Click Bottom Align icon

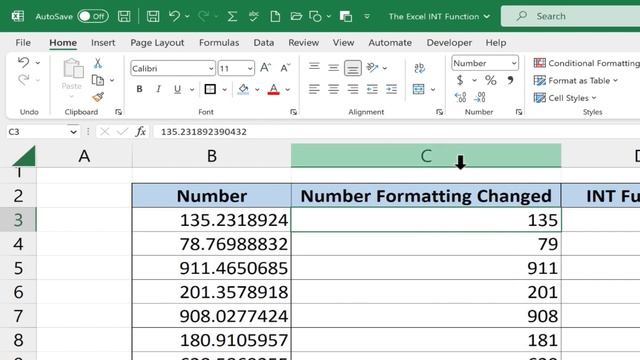[353, 68]
